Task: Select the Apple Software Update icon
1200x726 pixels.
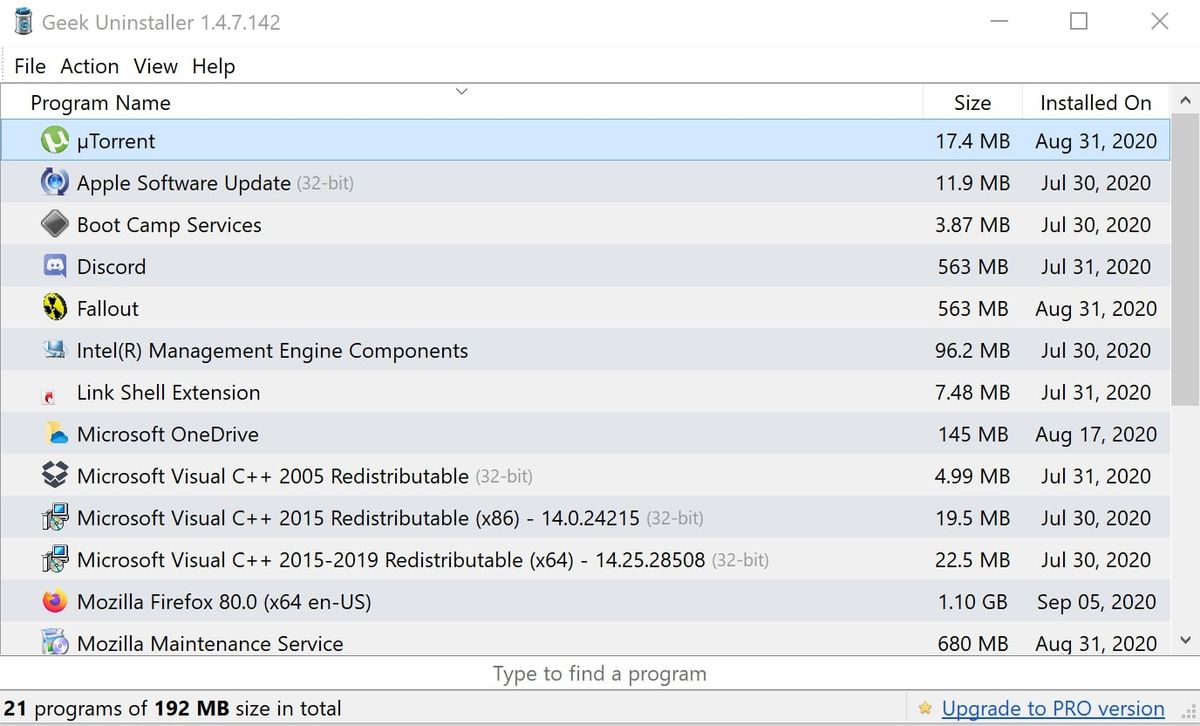Action: [x=54, y=183]
